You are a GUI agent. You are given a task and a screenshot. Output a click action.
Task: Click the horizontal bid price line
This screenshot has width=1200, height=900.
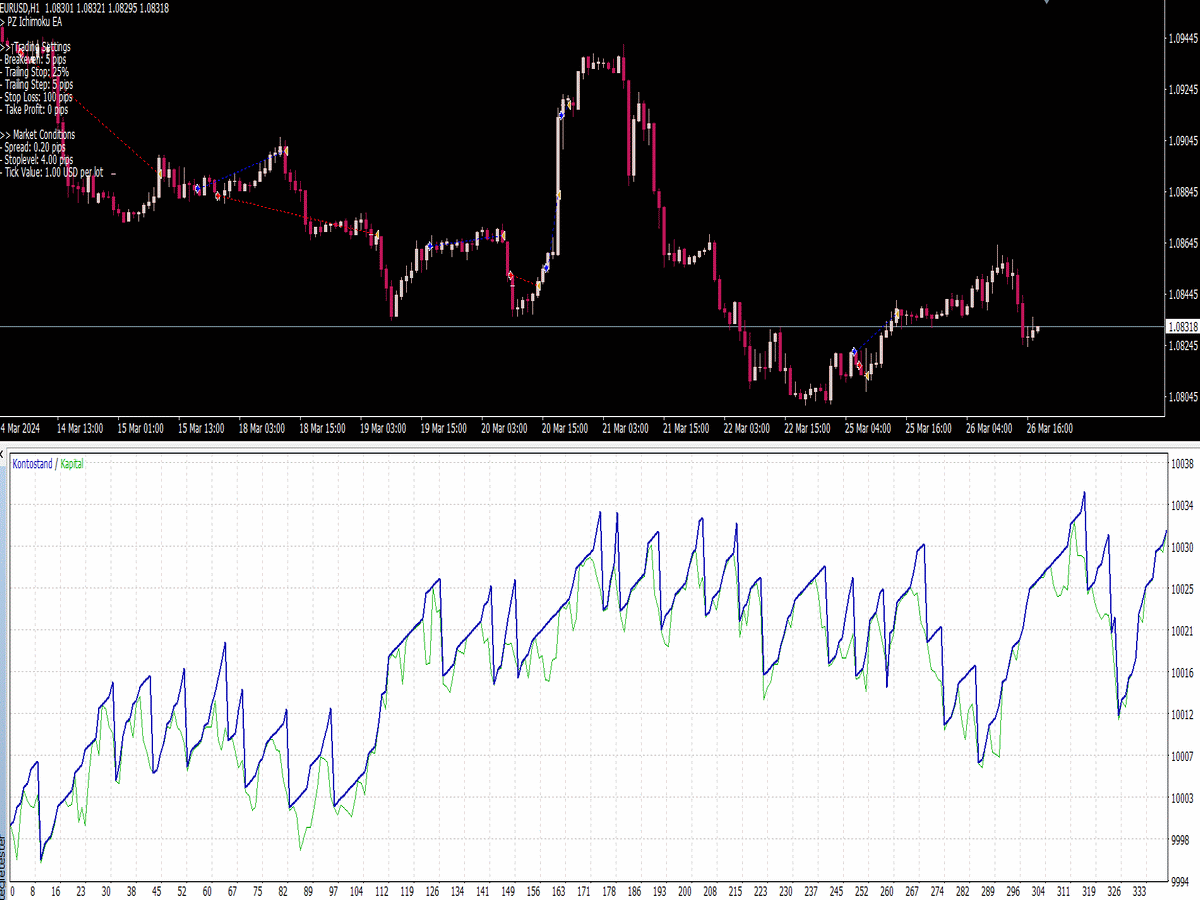coord(600,327)
